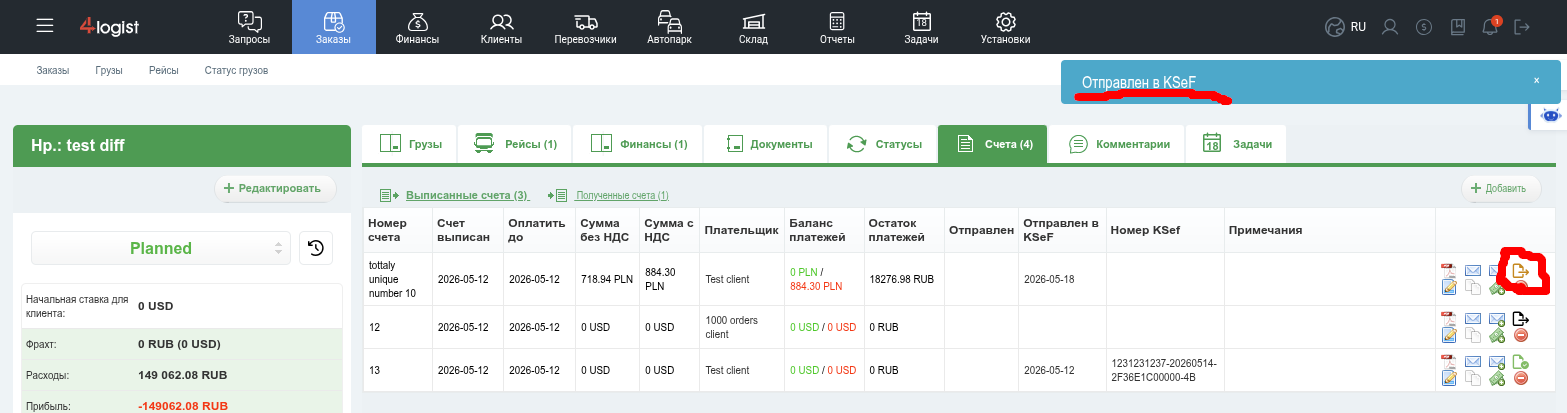Send invoice 12 to KSeF
Image resolution: width=1567 pixels, height=413 pixels.
click(x=1521, y=318)
